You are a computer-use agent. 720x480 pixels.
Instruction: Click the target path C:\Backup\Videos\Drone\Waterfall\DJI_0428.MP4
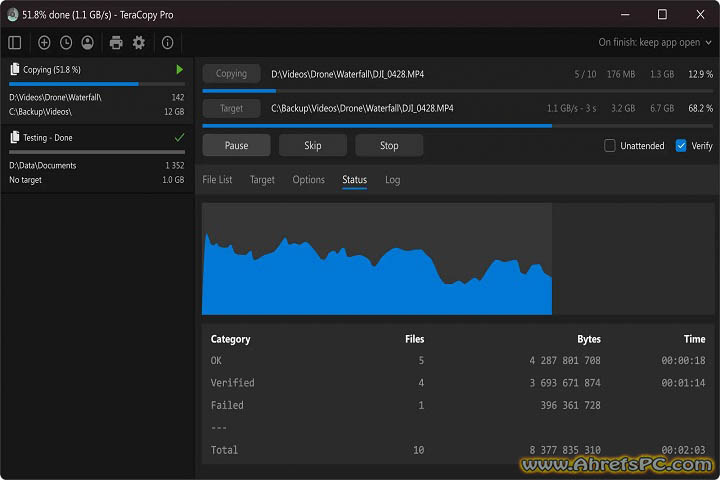[x=362, y=108]
